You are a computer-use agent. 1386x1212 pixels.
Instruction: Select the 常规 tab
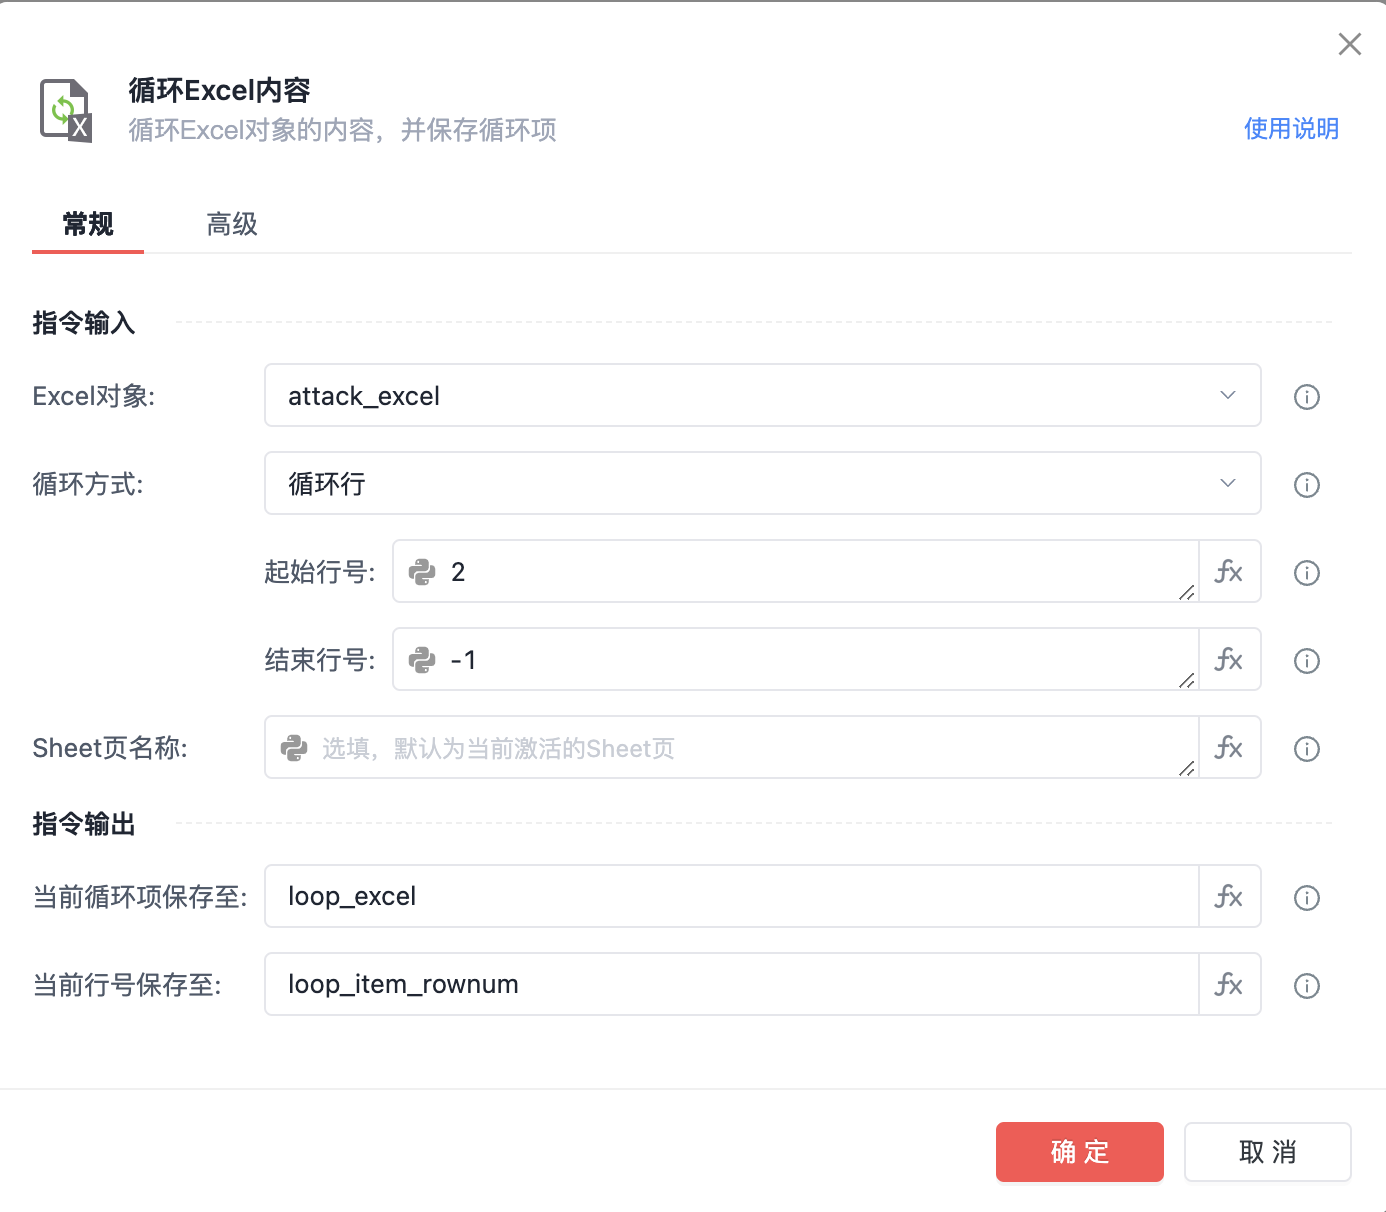coord(87,224)
